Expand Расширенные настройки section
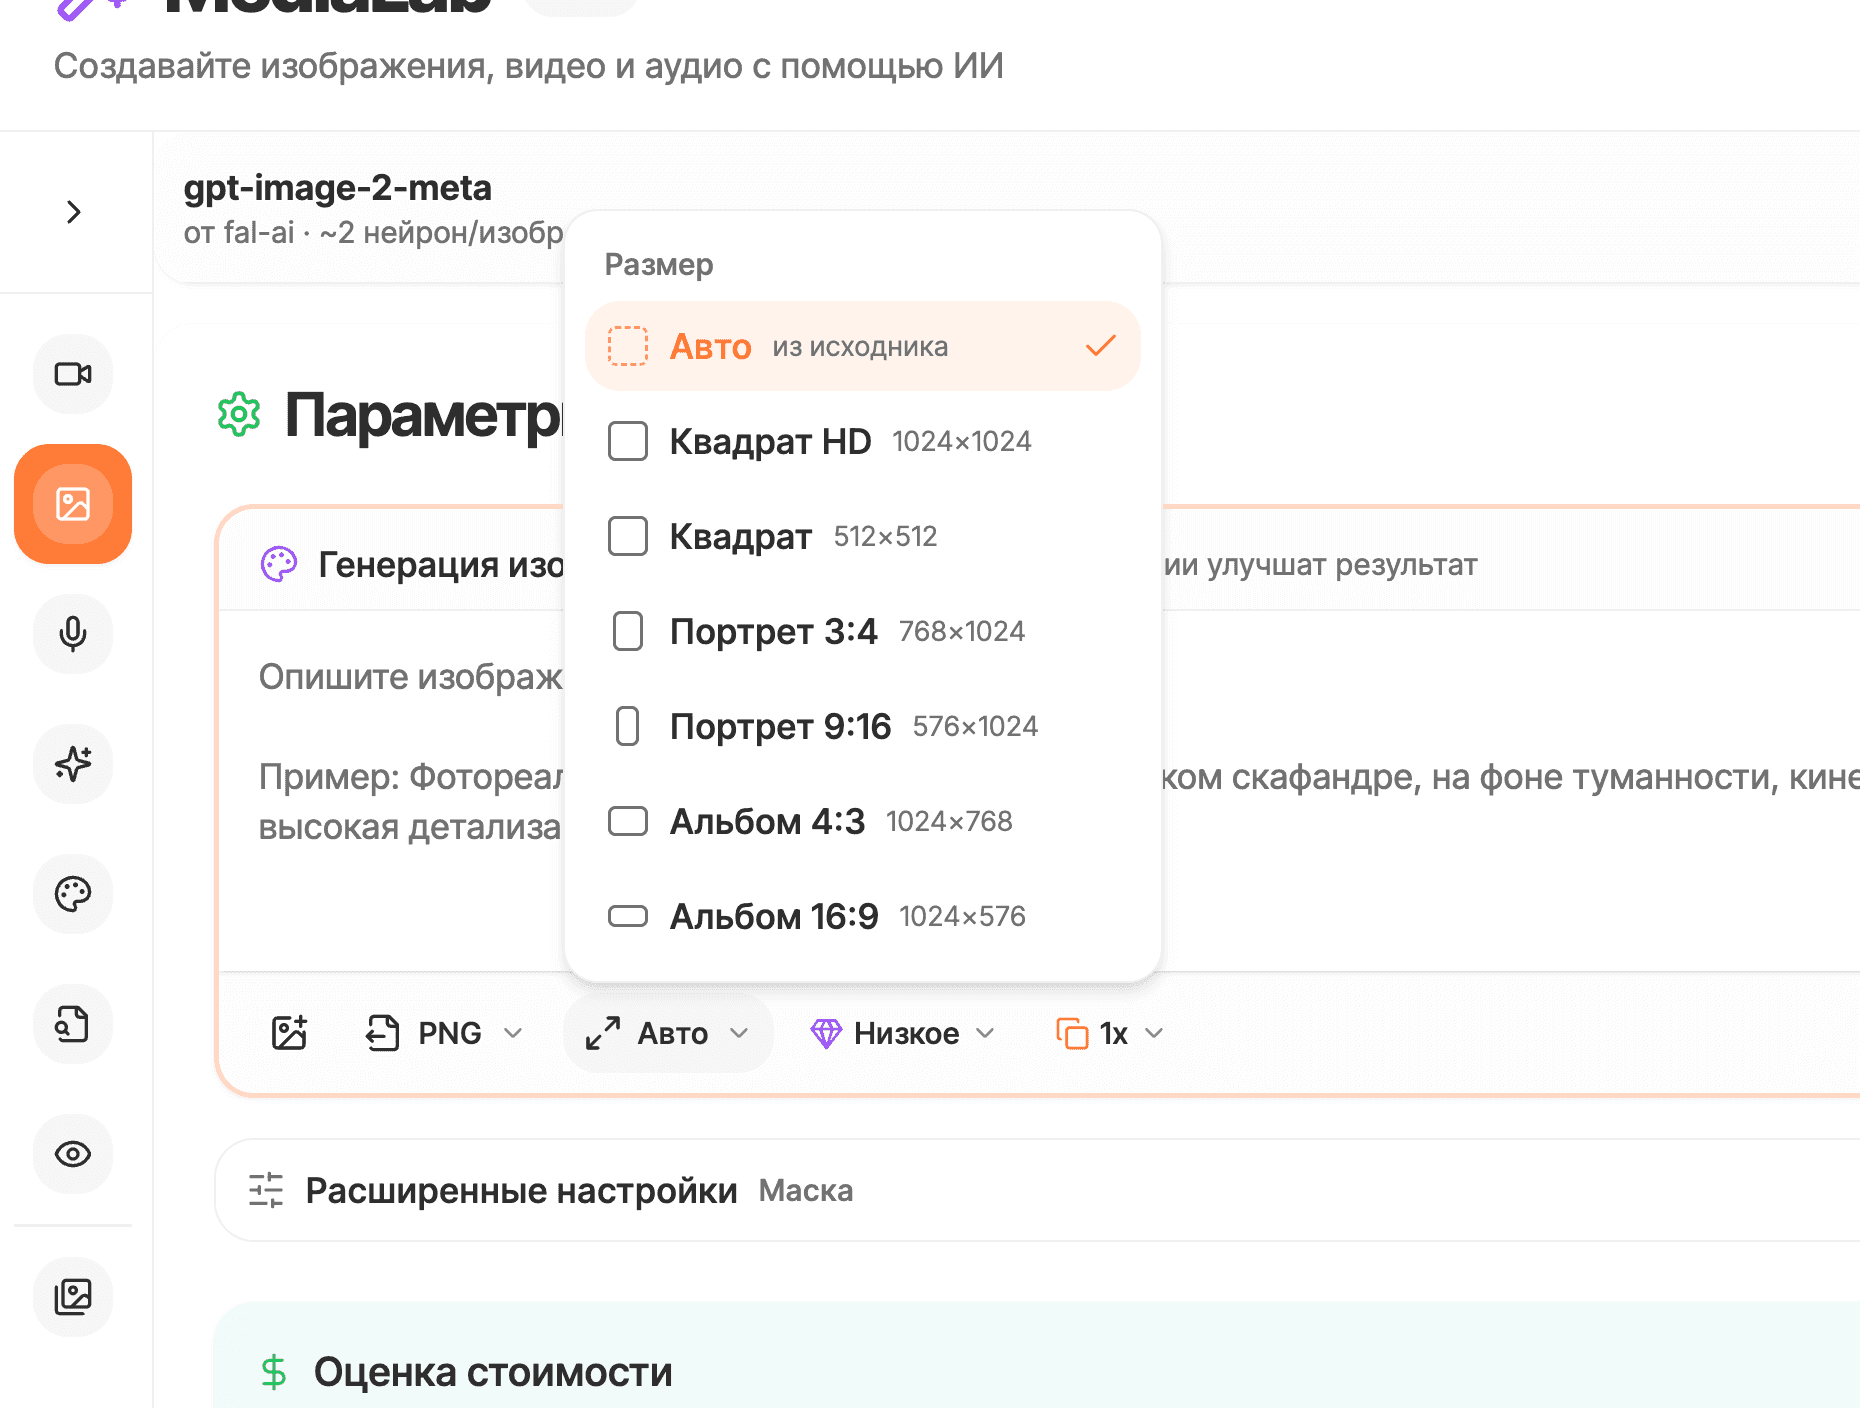Viewport: 1860px width, 1408px height. tap(1037, 1190)
